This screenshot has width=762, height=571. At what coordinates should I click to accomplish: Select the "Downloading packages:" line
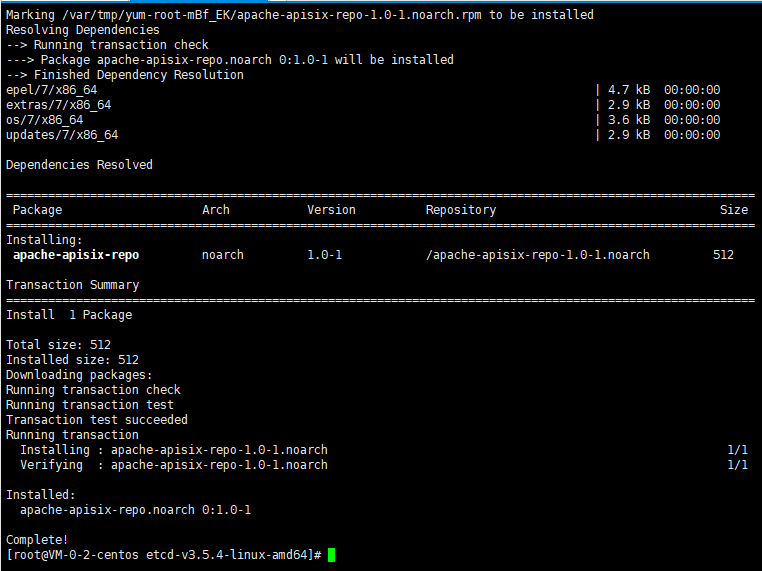coord(79,375)
